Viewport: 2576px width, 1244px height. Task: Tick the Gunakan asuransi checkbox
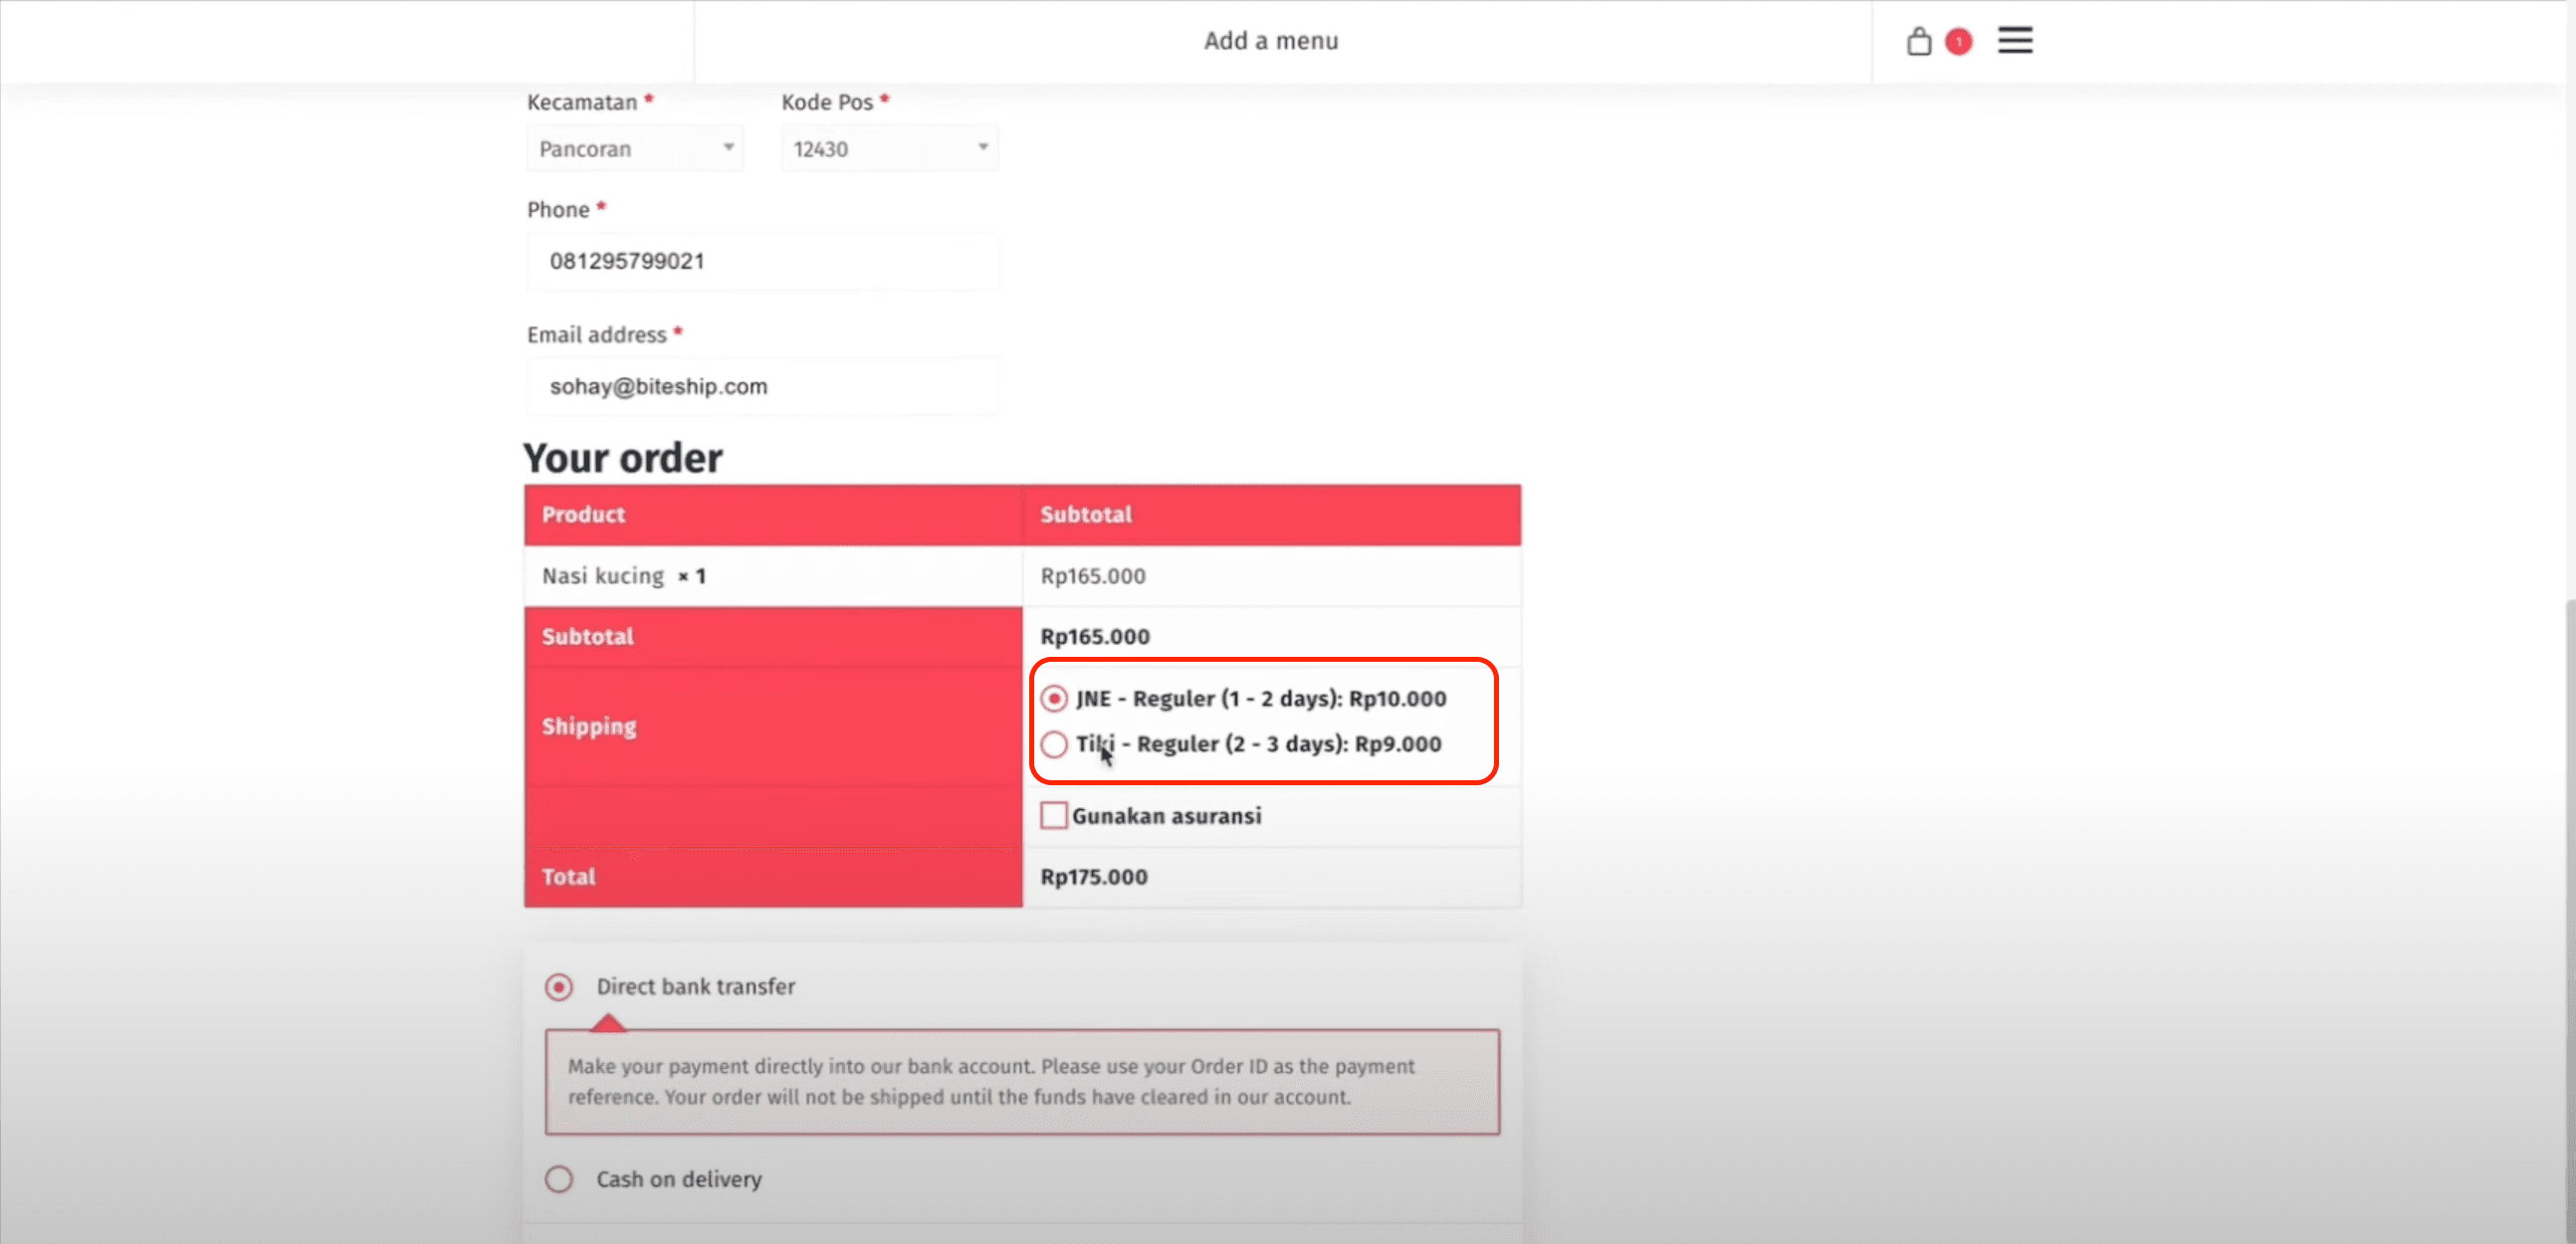(x=1054, y=815)
